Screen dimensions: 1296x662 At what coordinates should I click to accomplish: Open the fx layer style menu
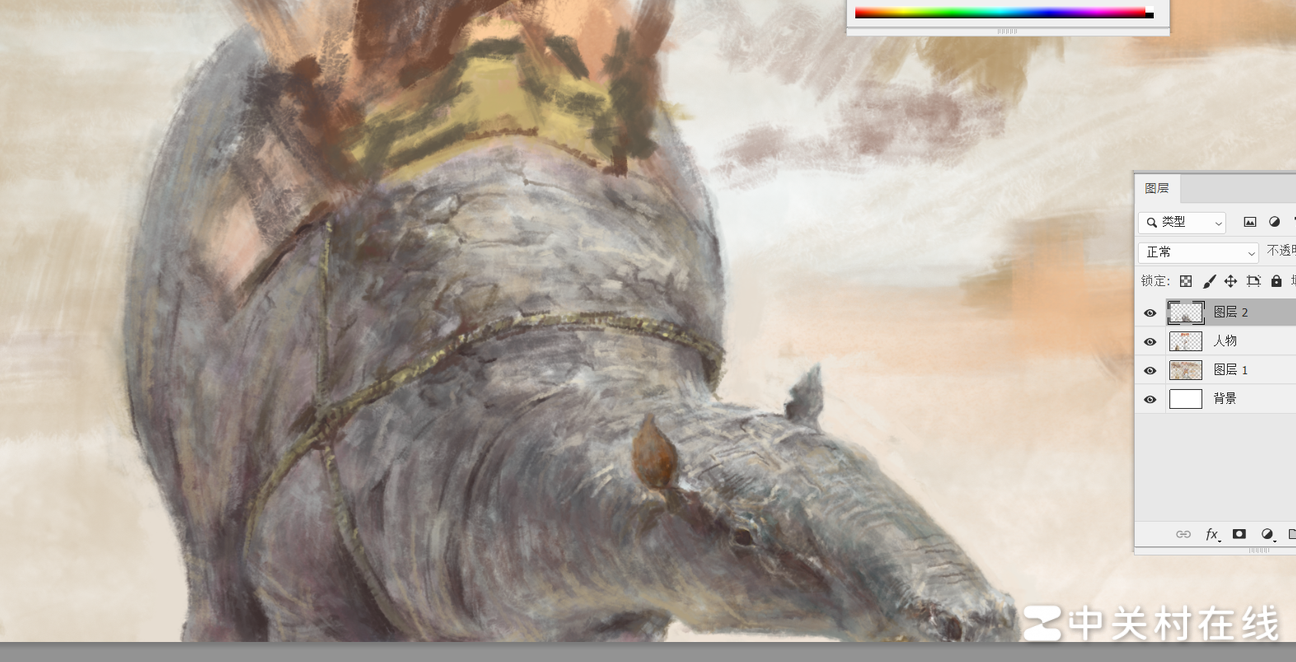coord(1212,534)
